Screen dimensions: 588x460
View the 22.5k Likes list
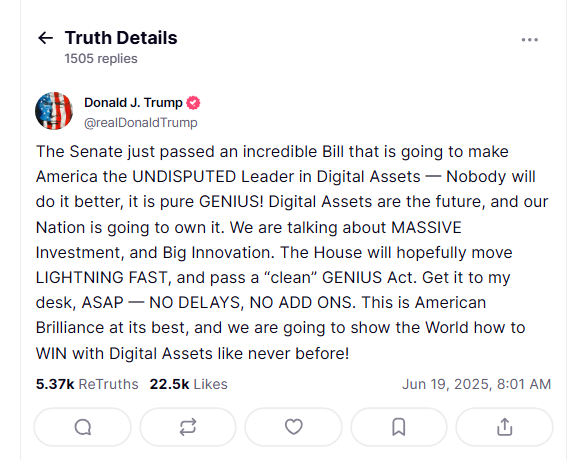click(189, 384)
